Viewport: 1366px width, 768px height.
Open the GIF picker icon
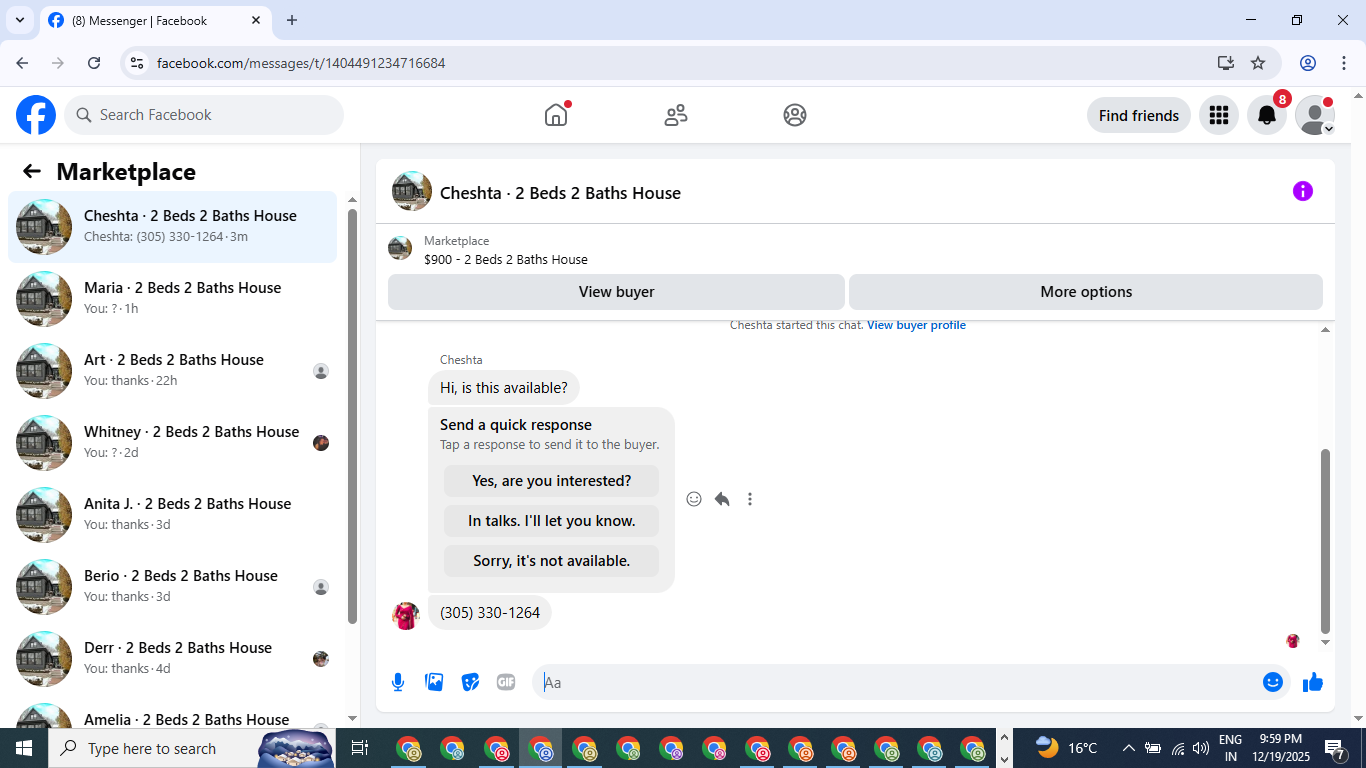click(506, 682)
